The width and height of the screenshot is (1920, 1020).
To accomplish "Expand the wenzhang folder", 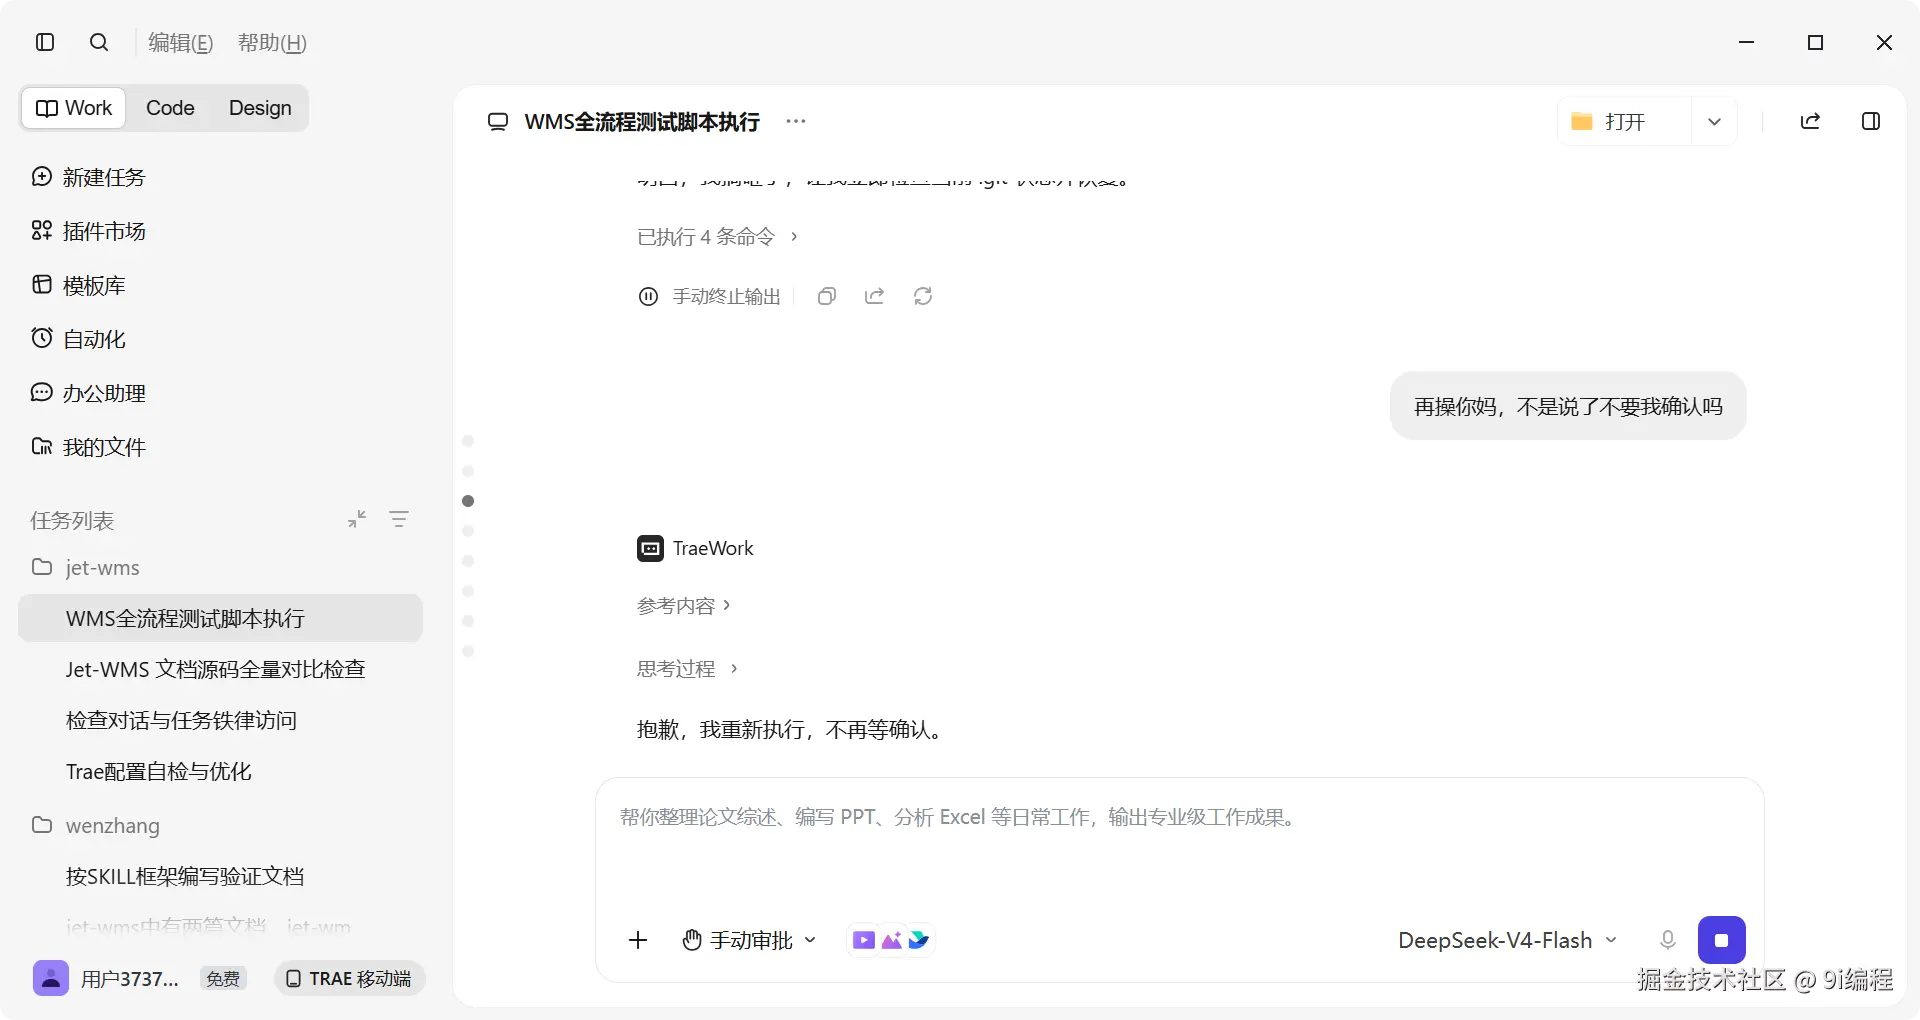I will pyautogui.click(x=95, y=825).
